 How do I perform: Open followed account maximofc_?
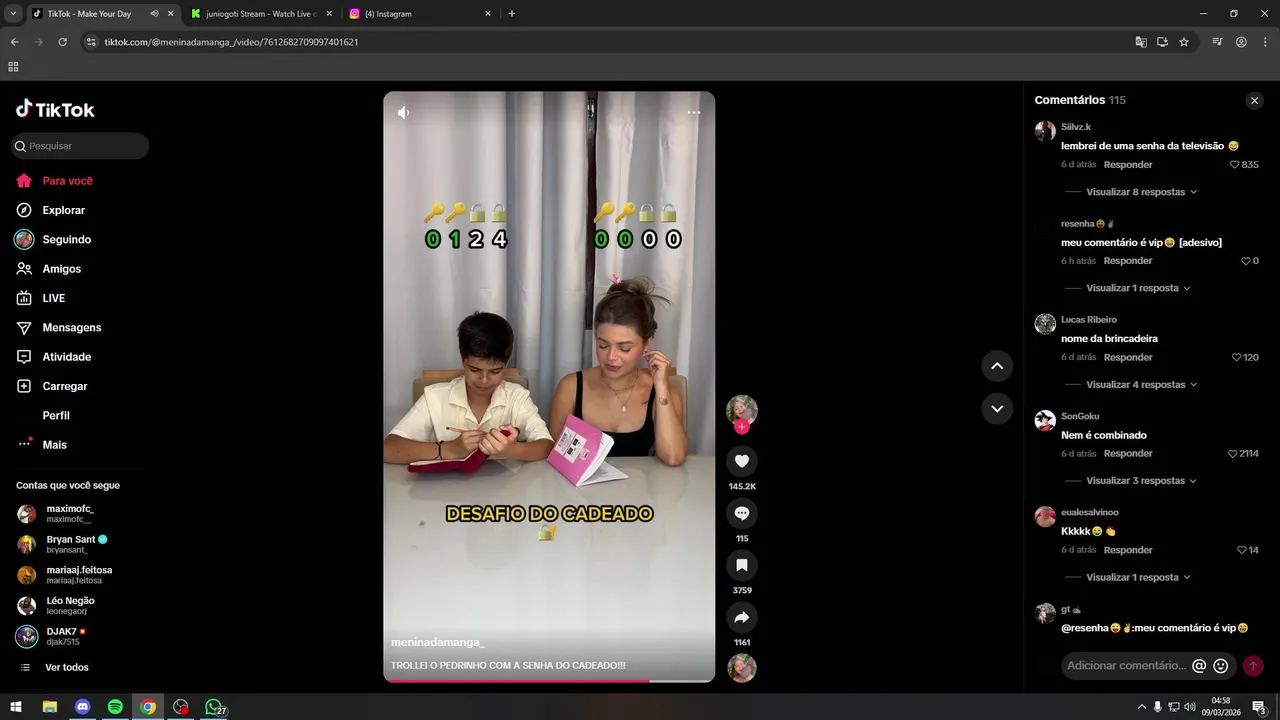click(x=70, y=514)
